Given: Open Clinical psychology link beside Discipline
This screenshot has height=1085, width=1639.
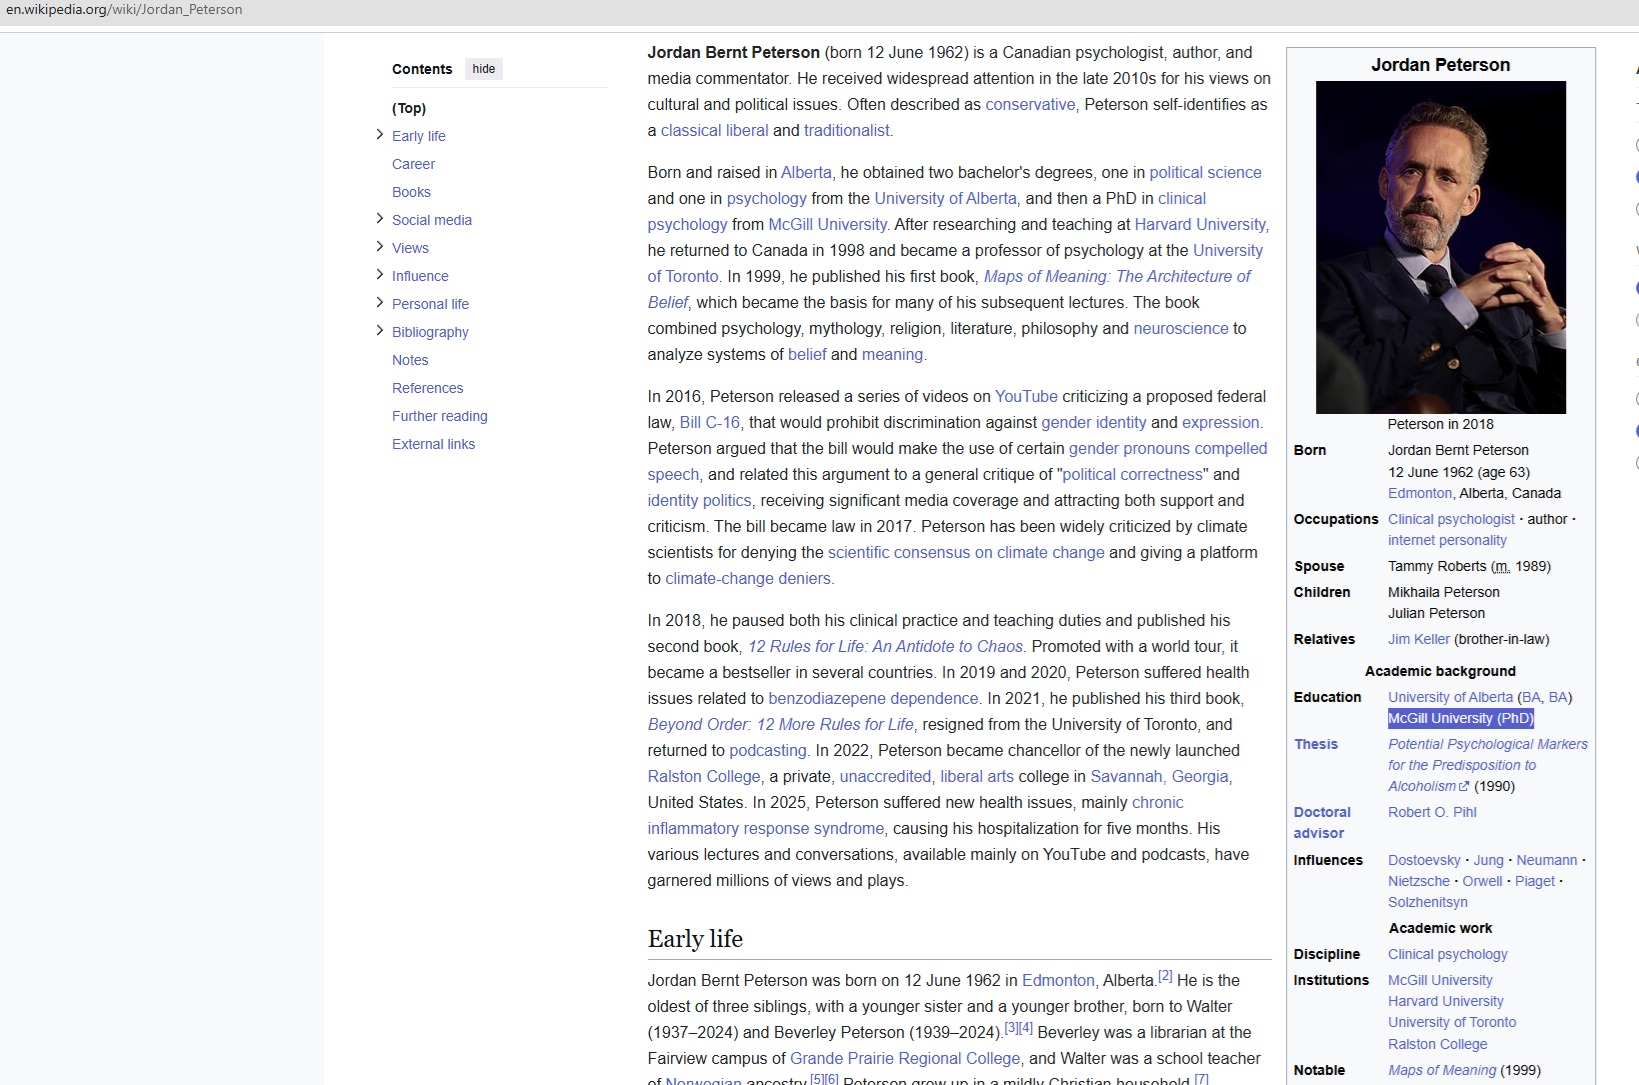Looking at the screenshot, I should [x=1447, y=954].
